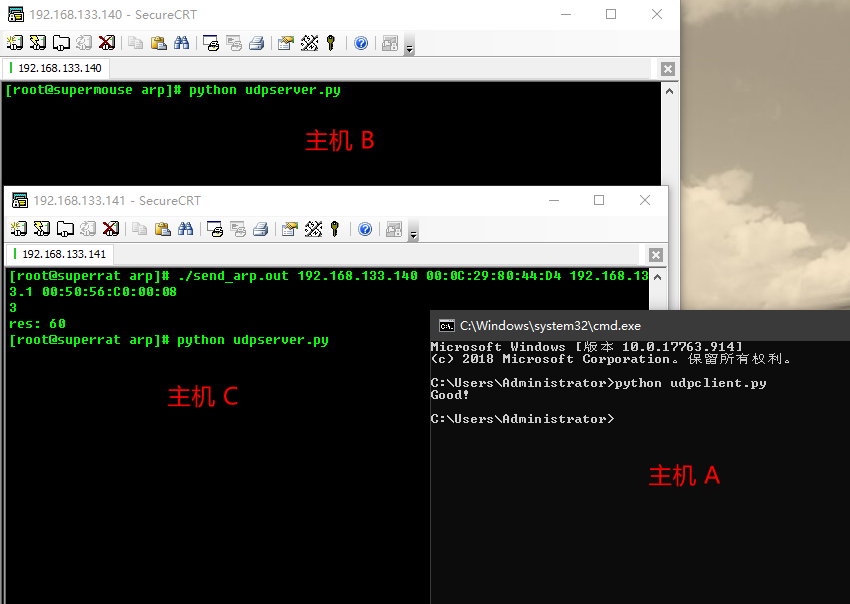The height and width of the screenshot is (604, 850).
Task: Click Find binoculars icon in 192.168.133.141 window
Action: pyautogui.click(x=185, y=229)
